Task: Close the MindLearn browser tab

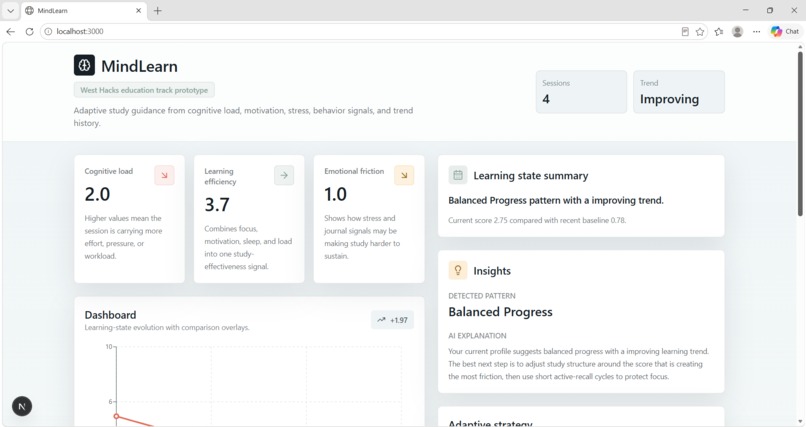Action: [x=138, y=10]
